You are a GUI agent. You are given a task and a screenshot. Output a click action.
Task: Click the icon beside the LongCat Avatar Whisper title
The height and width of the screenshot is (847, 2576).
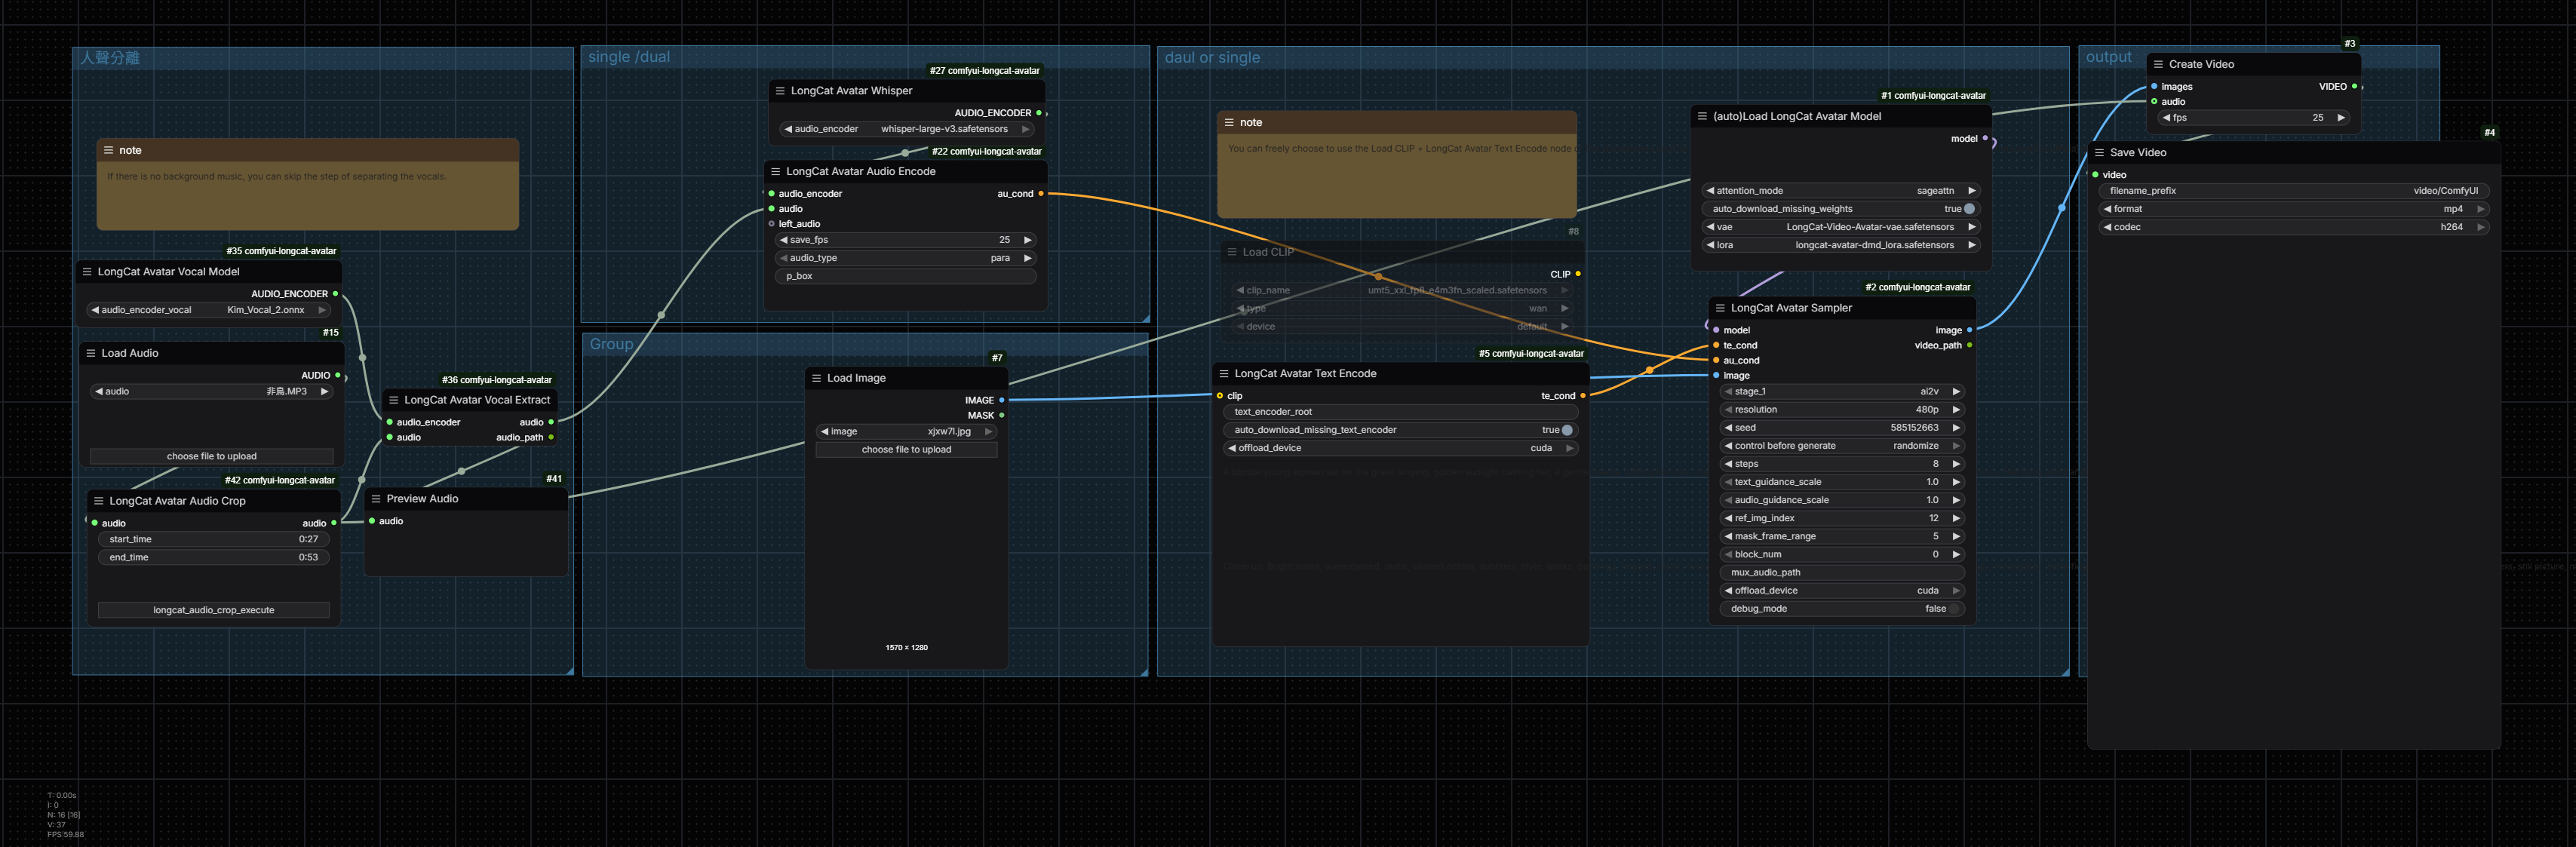780,91
